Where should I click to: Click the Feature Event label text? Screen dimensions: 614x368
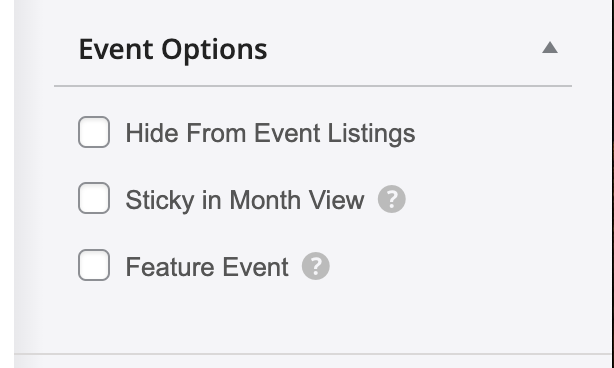(207, 267)
